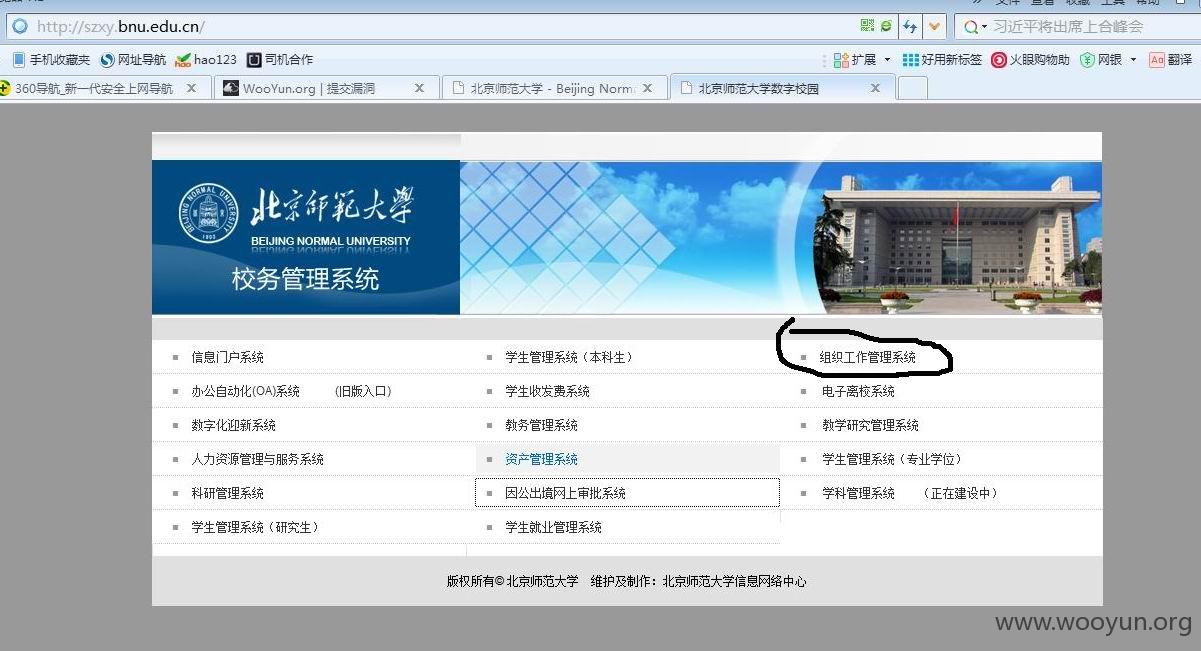Close the 360导航 tab
The width and height of the screenshot is (1201, 651).
[x=191, y=88]
